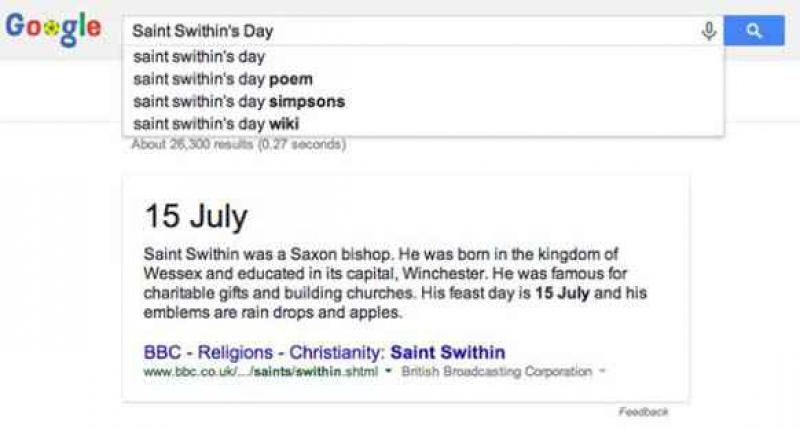Click the "About 26,300 results" count text

tap(239, 144)
